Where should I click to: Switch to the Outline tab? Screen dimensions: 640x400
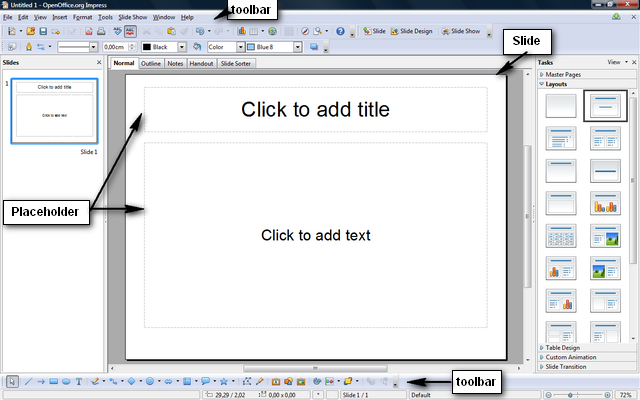coord(151,63)
